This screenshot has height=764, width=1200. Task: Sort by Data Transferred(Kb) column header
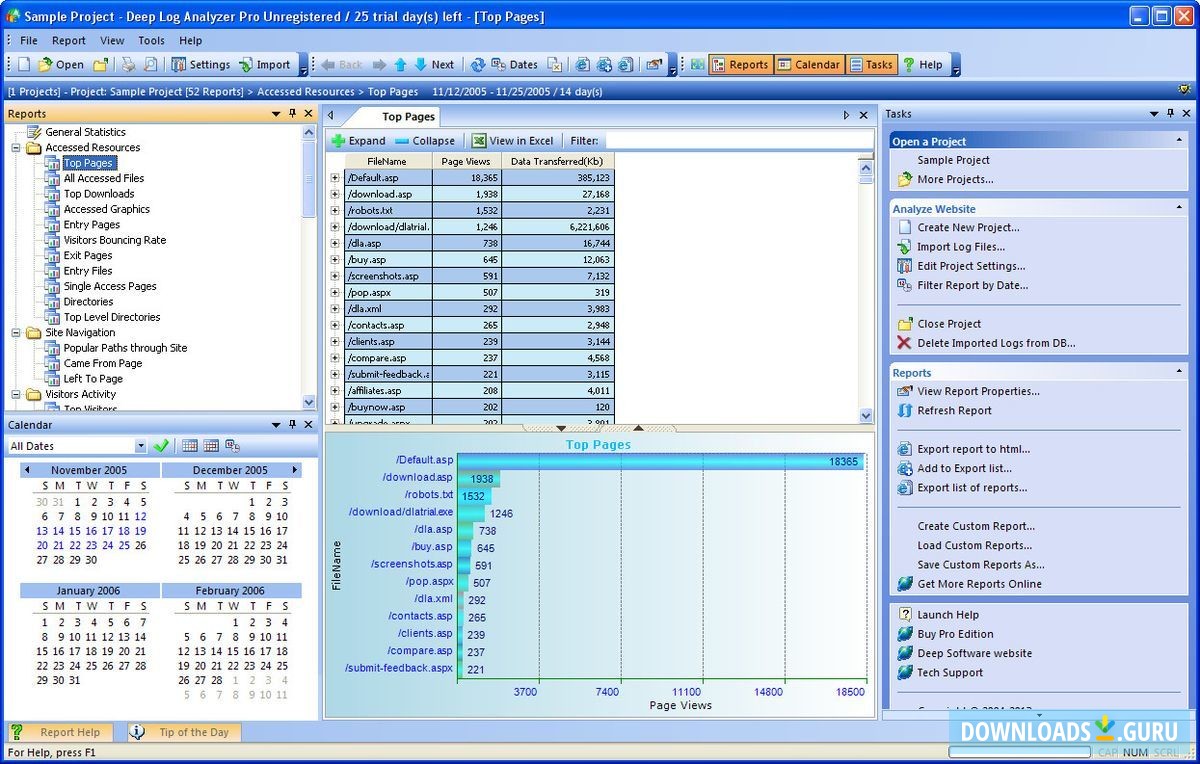click(x=558, y=161)
